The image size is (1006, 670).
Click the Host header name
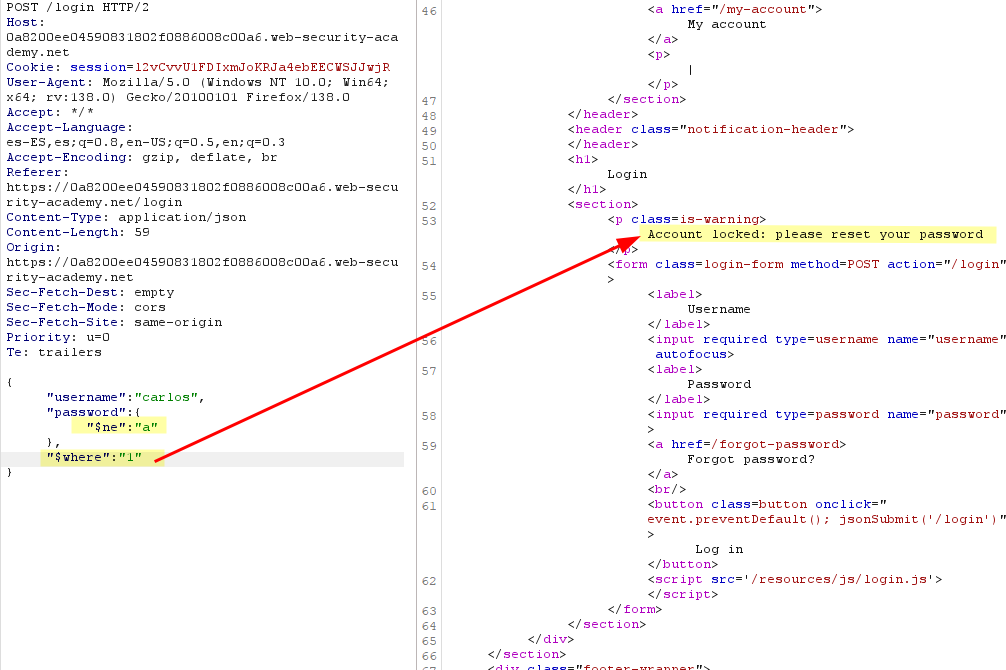tap(26, 22)
